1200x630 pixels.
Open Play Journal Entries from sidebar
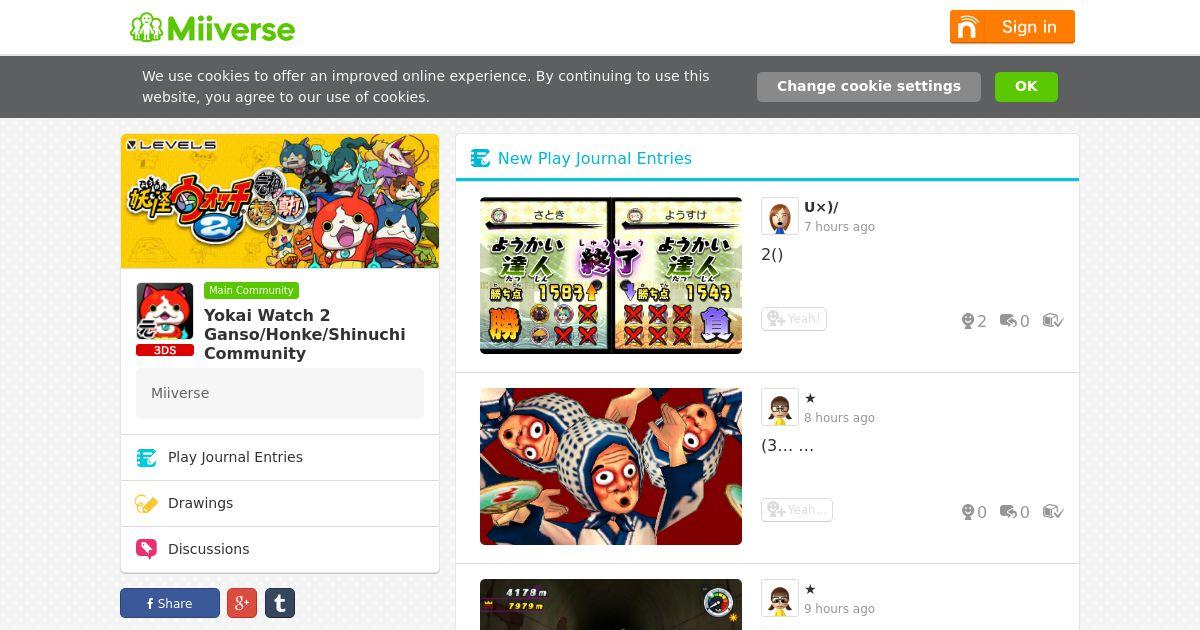280,457
